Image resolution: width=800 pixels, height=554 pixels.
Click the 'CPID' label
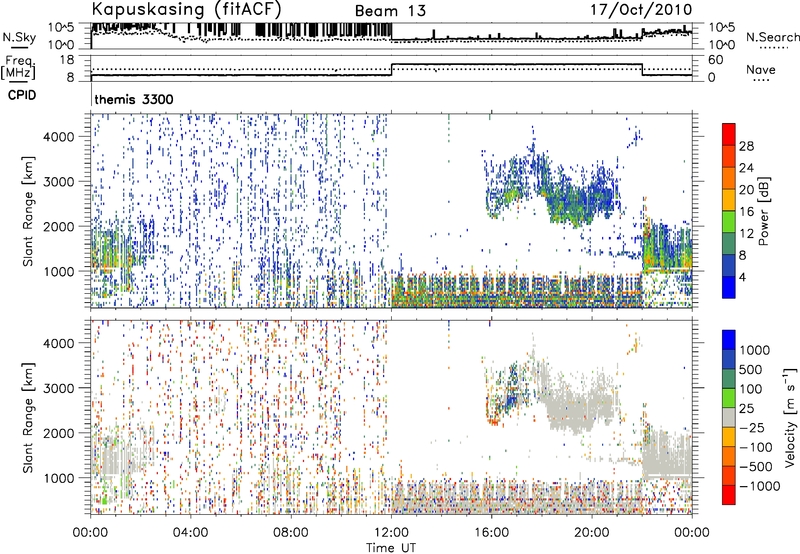click(22, 95)
